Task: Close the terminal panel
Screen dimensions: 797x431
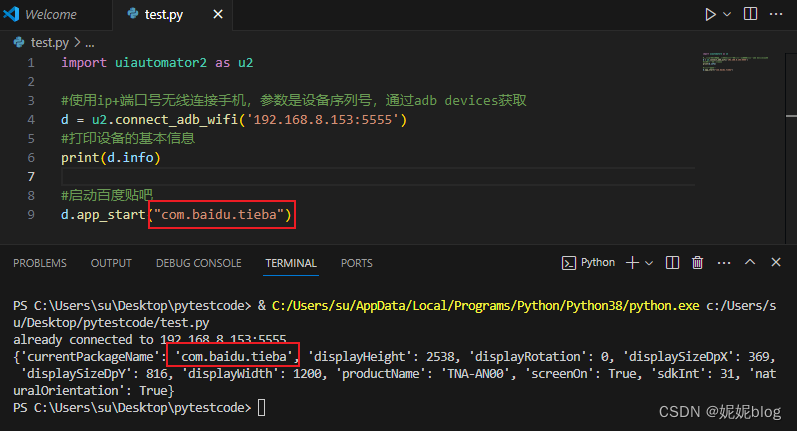Action: coord(776,262)
